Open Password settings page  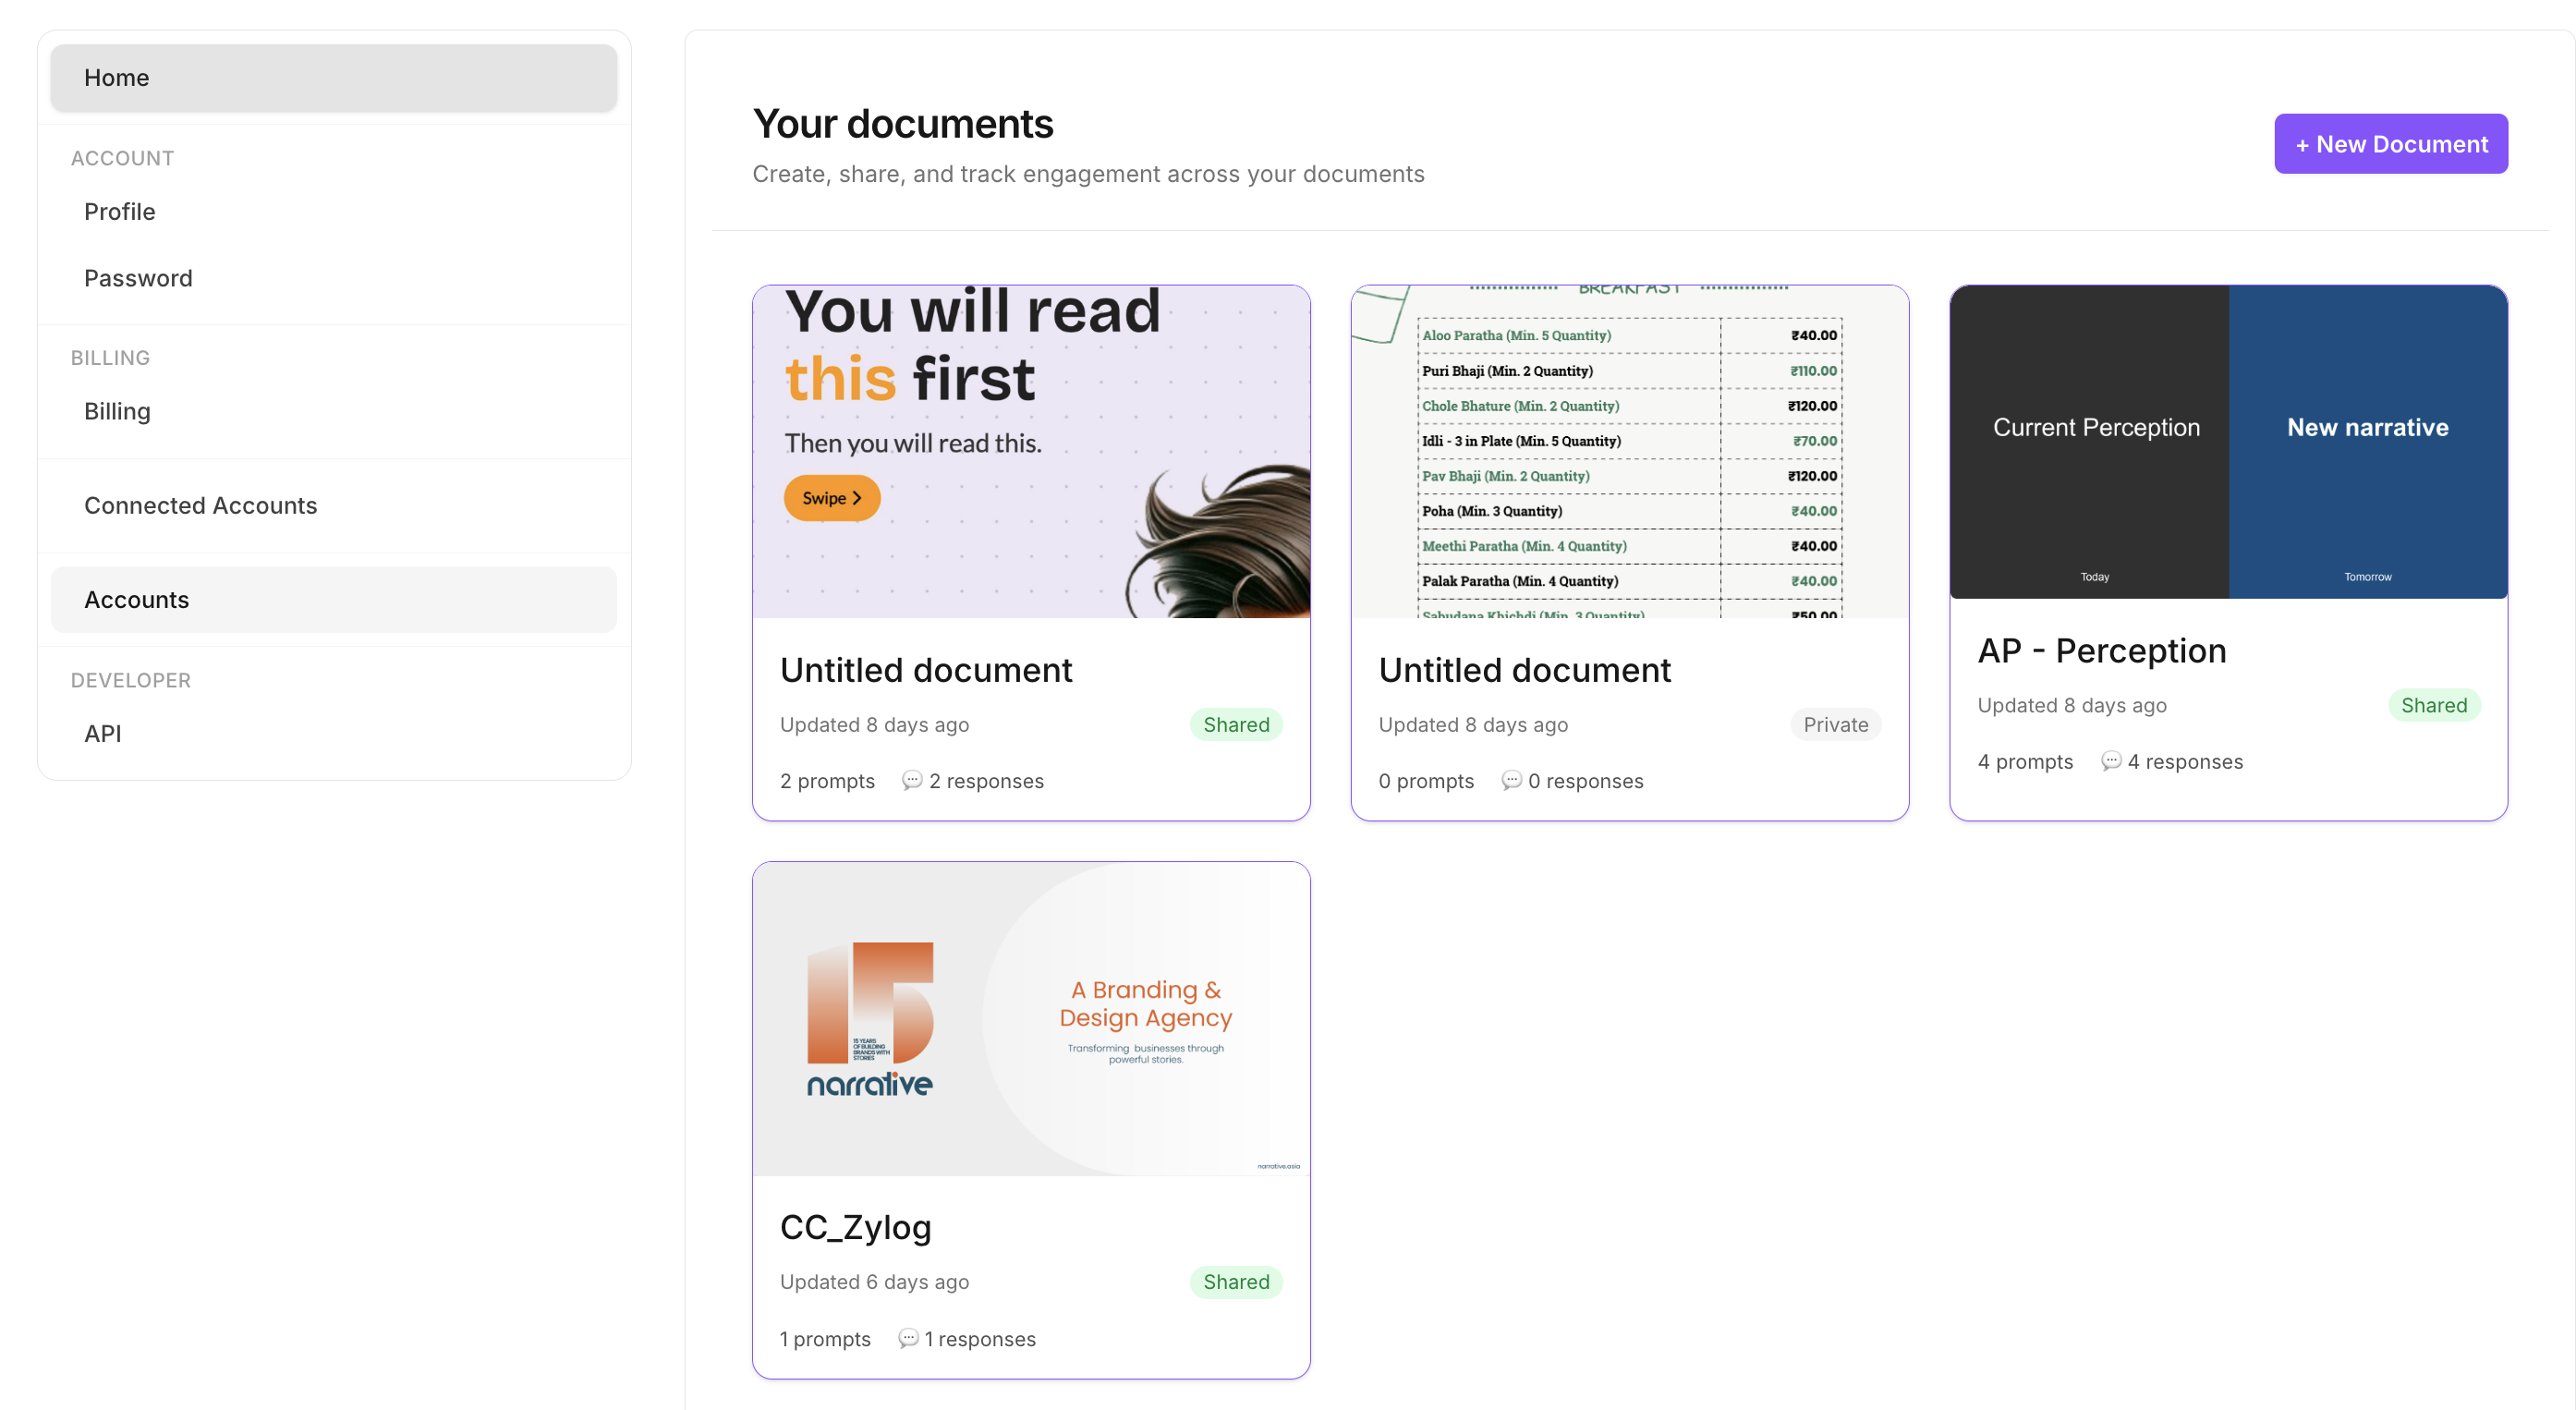click(x=138, y=278)
